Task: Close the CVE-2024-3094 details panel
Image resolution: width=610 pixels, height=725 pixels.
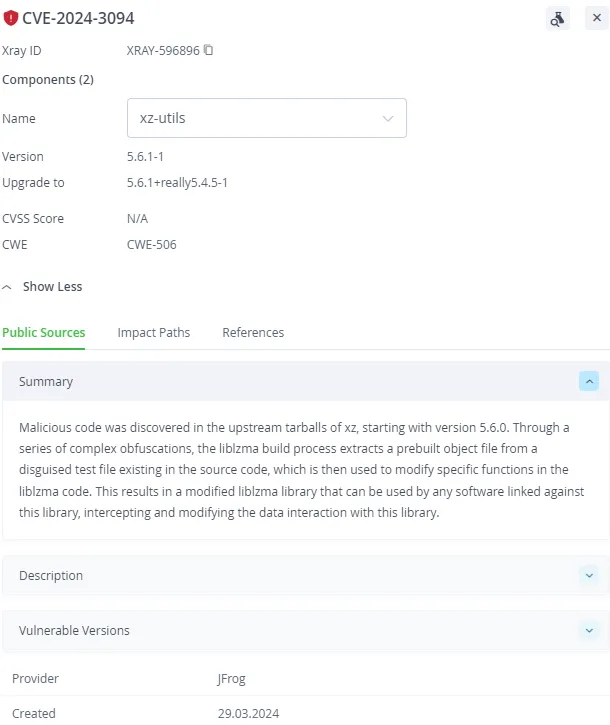Action: [597, 18]
